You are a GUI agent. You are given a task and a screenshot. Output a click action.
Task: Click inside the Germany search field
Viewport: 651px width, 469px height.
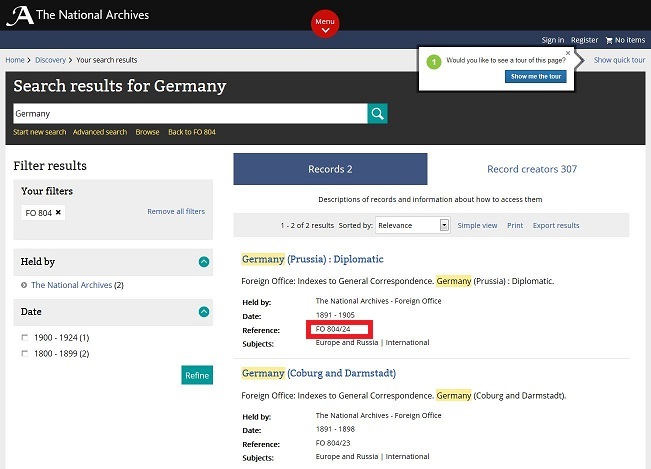(190, 114)
